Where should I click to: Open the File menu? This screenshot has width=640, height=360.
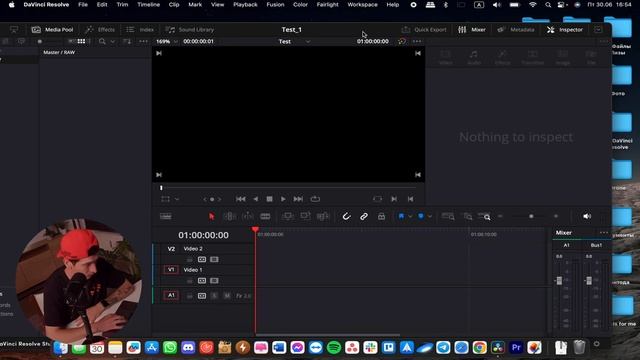83,4
